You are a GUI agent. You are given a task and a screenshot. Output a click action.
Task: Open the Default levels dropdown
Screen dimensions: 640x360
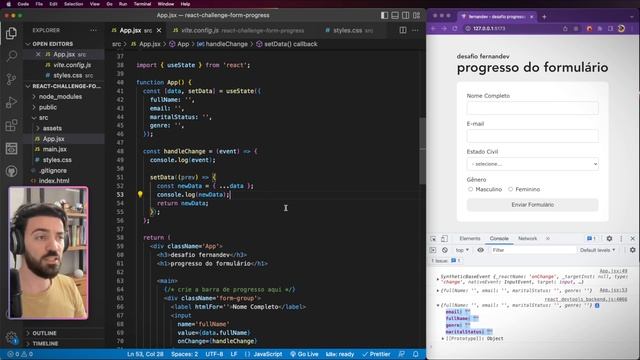(x=597, y=250)
